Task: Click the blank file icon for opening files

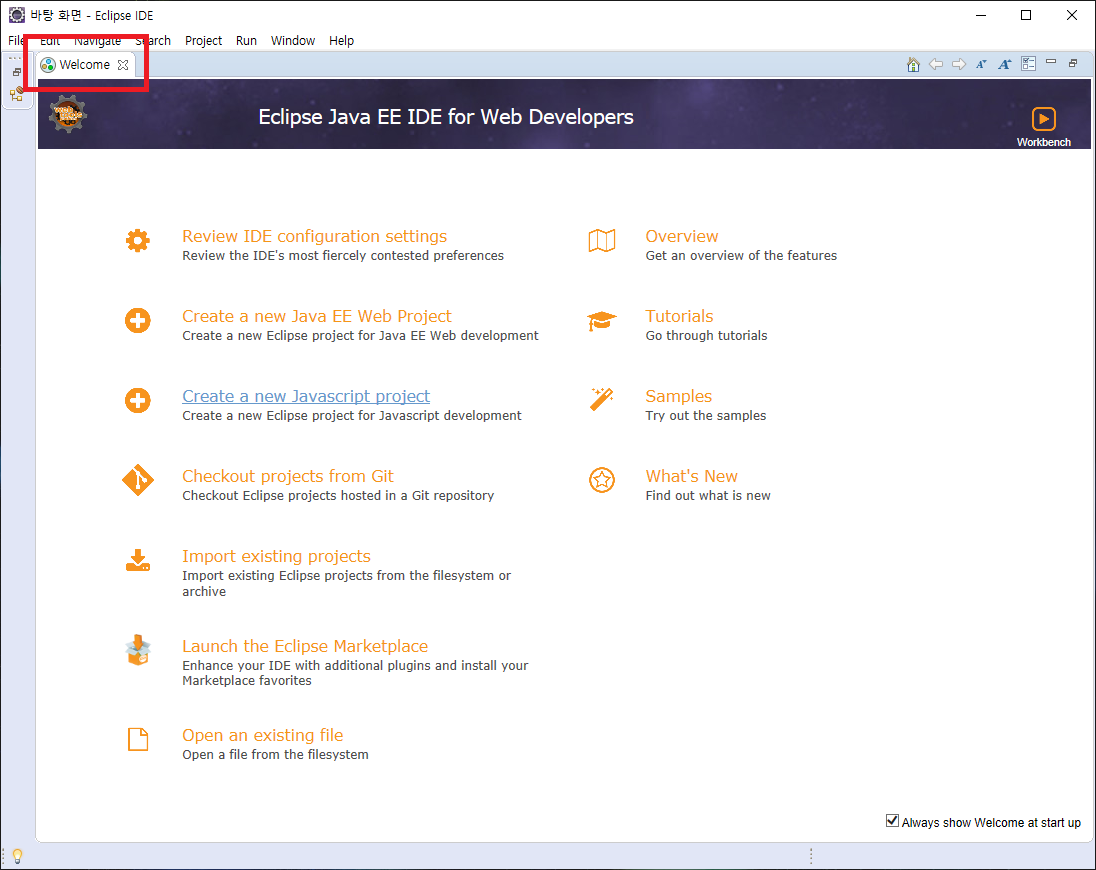Action: pos(138,739)
